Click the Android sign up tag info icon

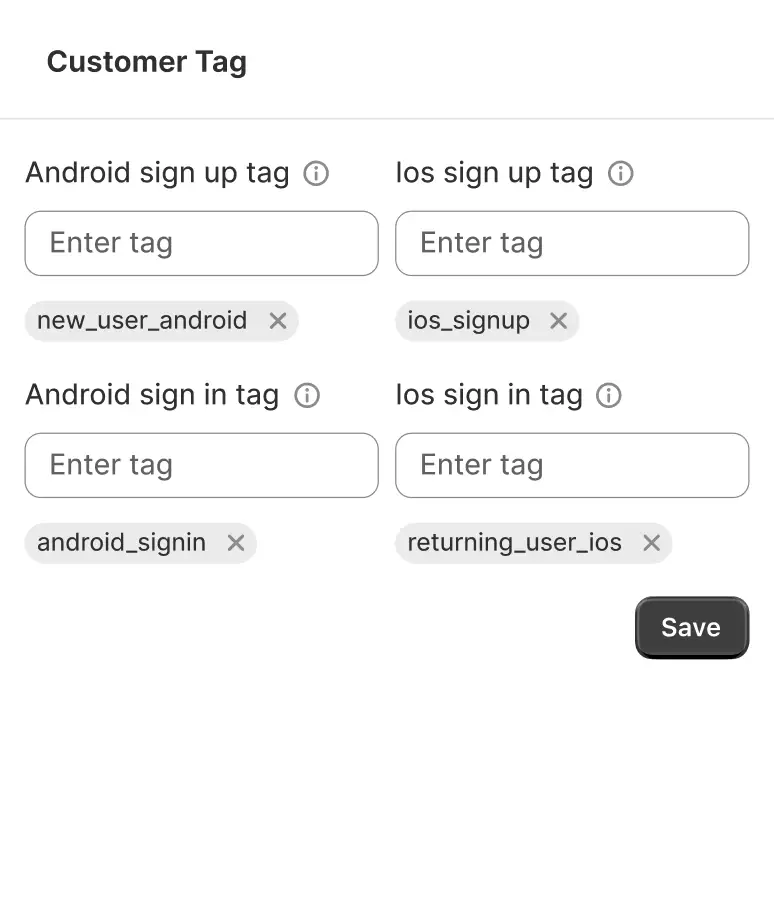(316, 174)
